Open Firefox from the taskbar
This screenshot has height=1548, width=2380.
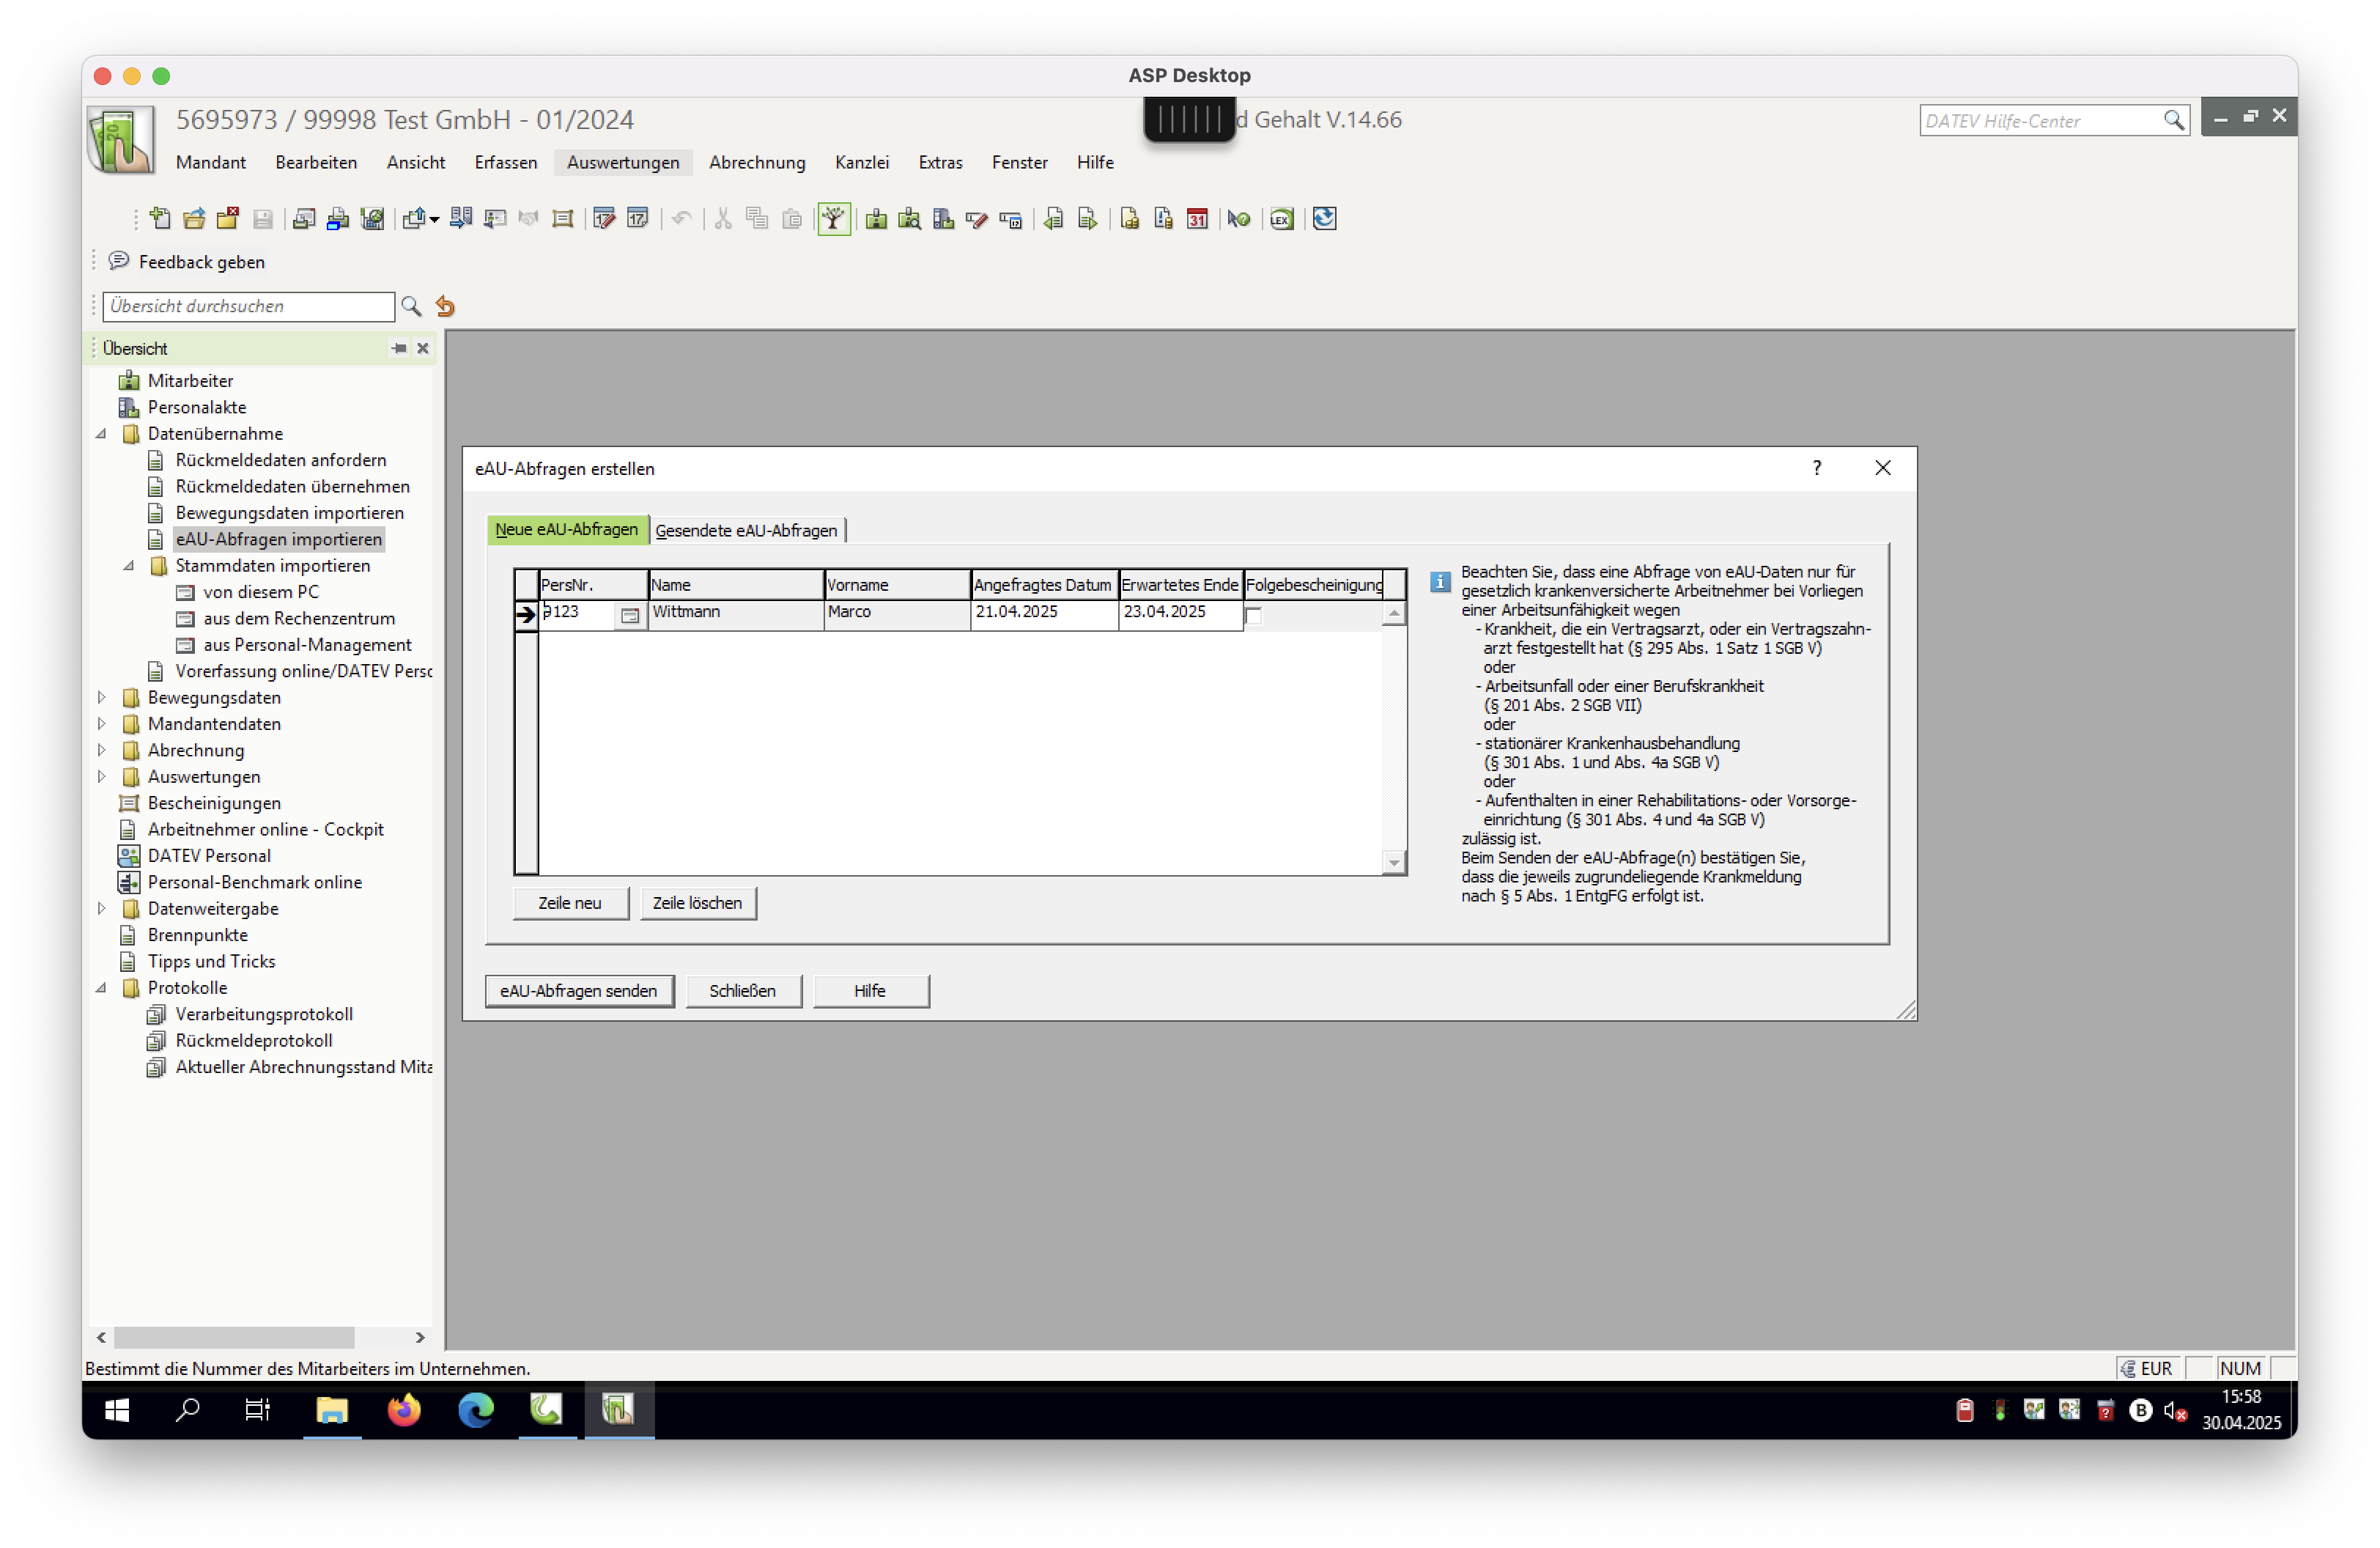click(404, 1410)
